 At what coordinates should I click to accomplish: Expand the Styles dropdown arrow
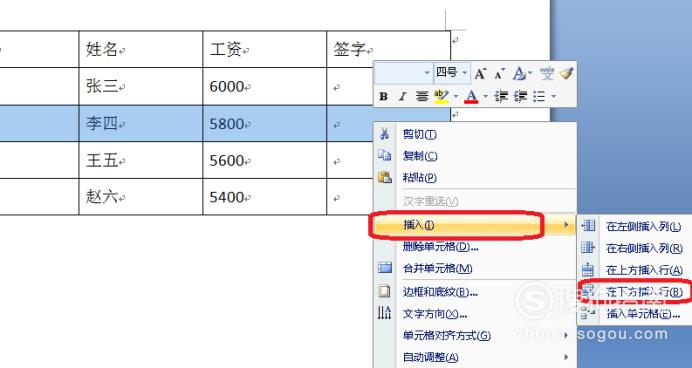click(530, 73)
